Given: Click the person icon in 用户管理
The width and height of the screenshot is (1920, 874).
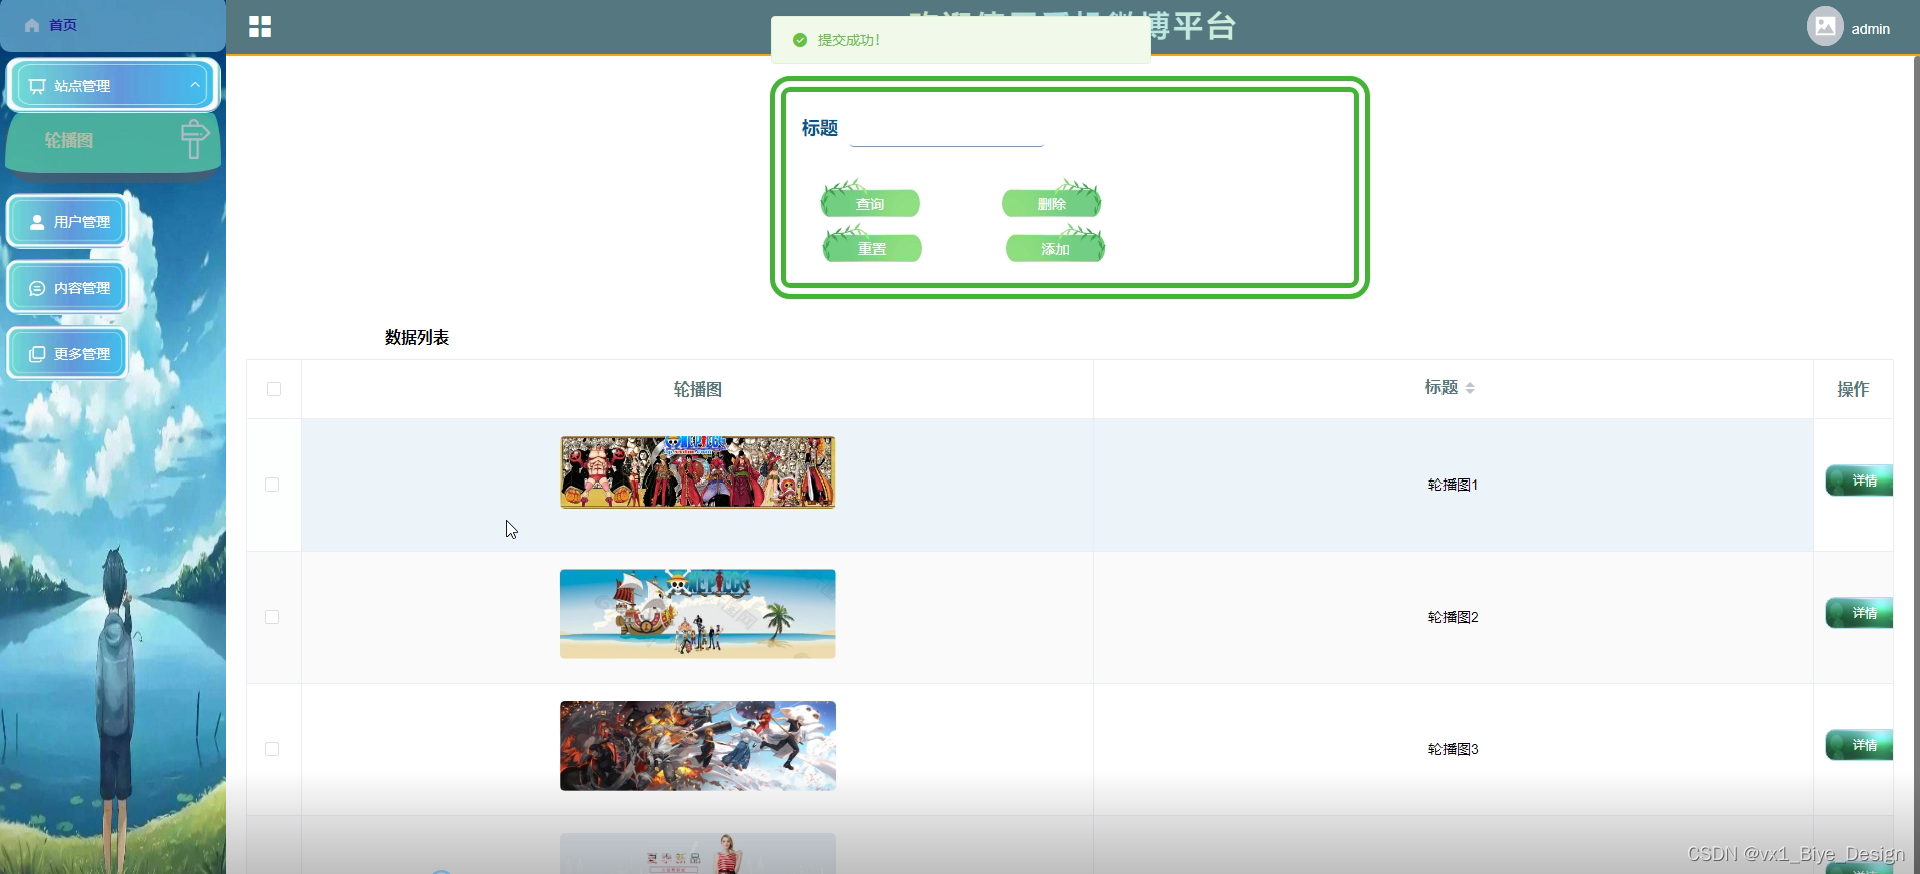Looking at the screenshot, I should point(37,222).
